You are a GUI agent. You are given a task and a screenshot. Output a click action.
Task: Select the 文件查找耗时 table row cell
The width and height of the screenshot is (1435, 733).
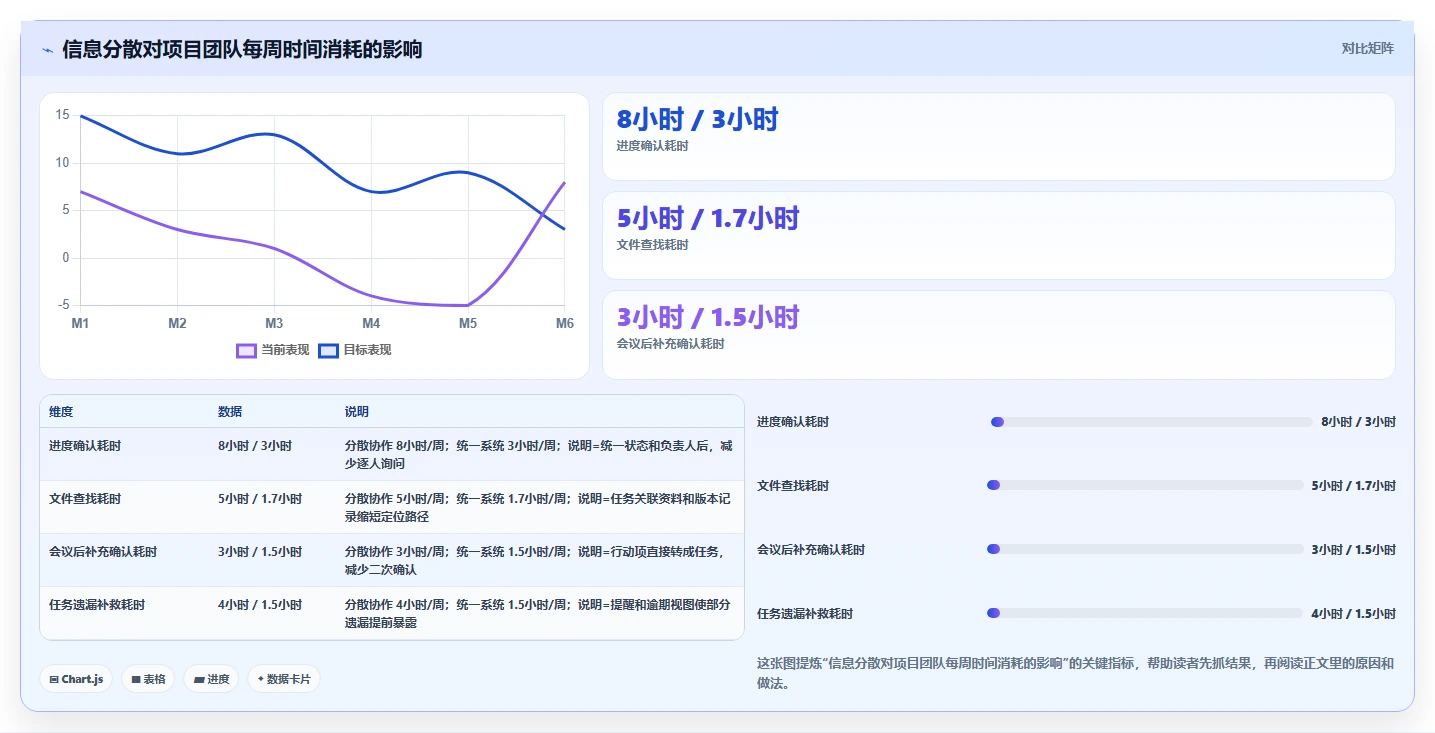(85, 499)
